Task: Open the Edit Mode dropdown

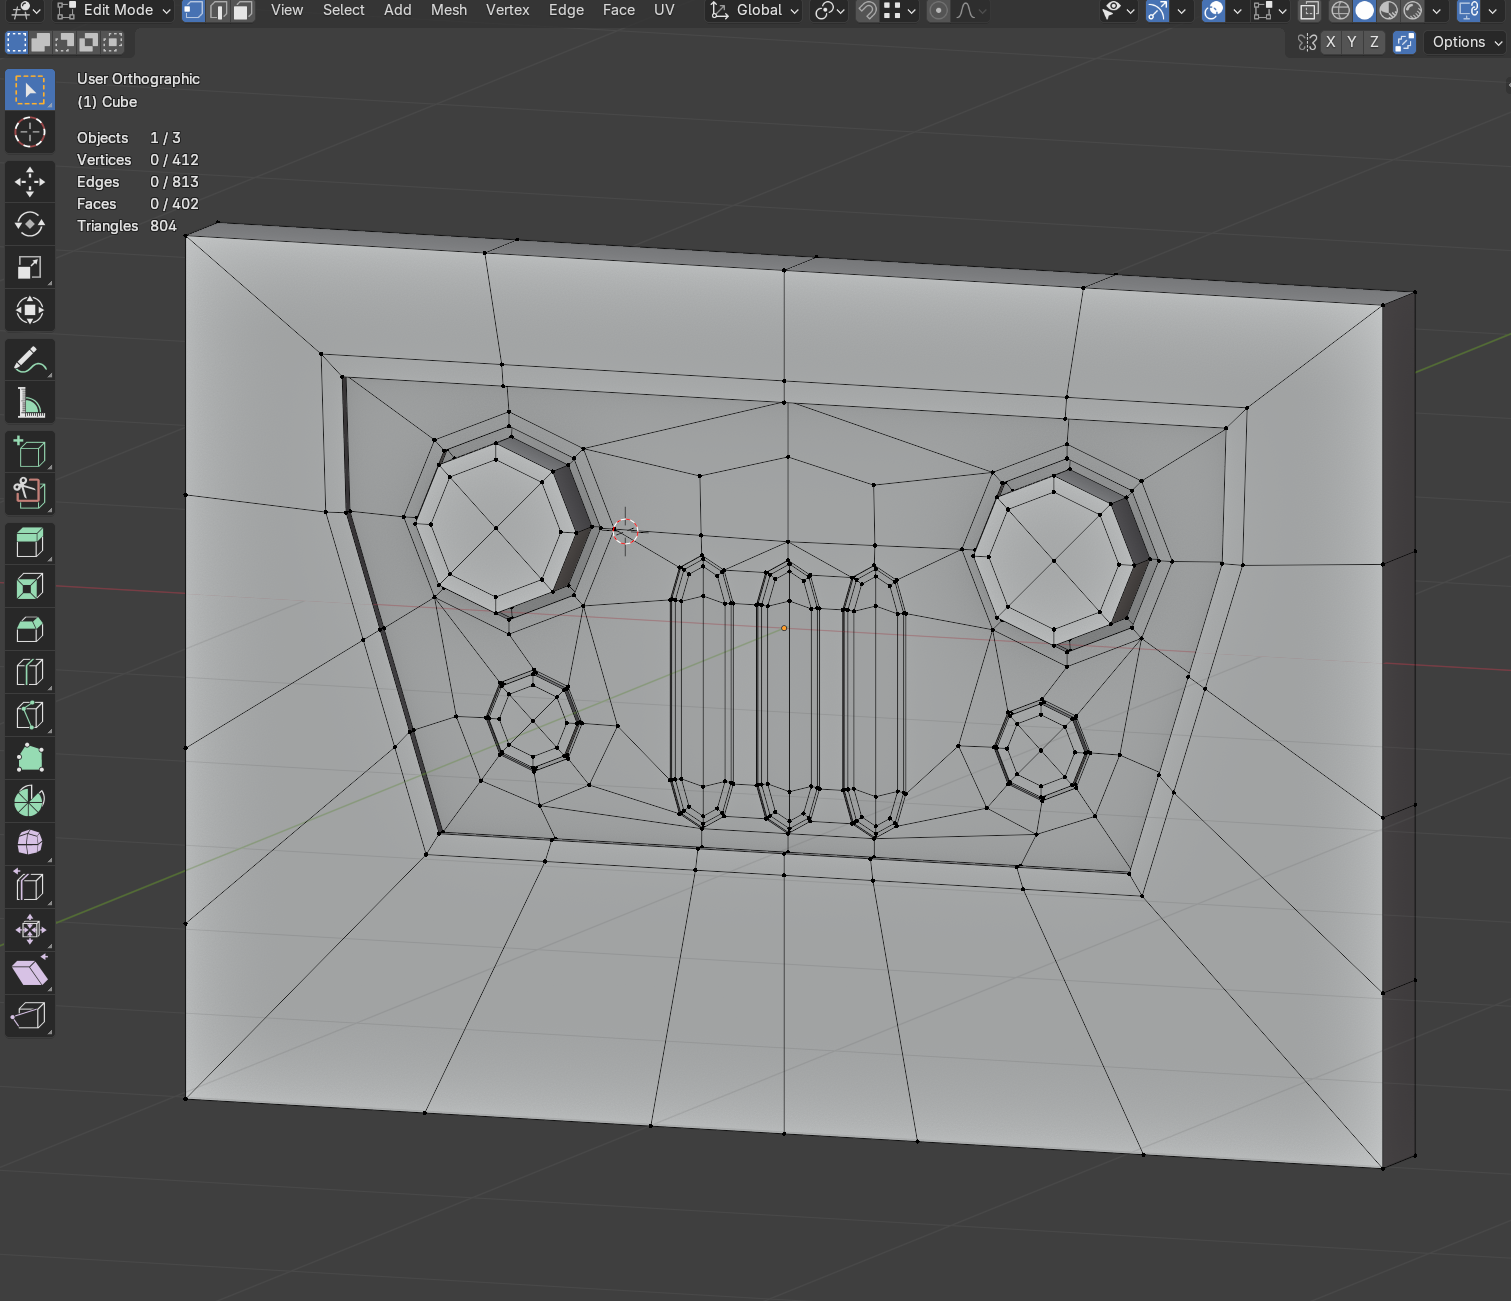Action: click(x=113, y=10)
